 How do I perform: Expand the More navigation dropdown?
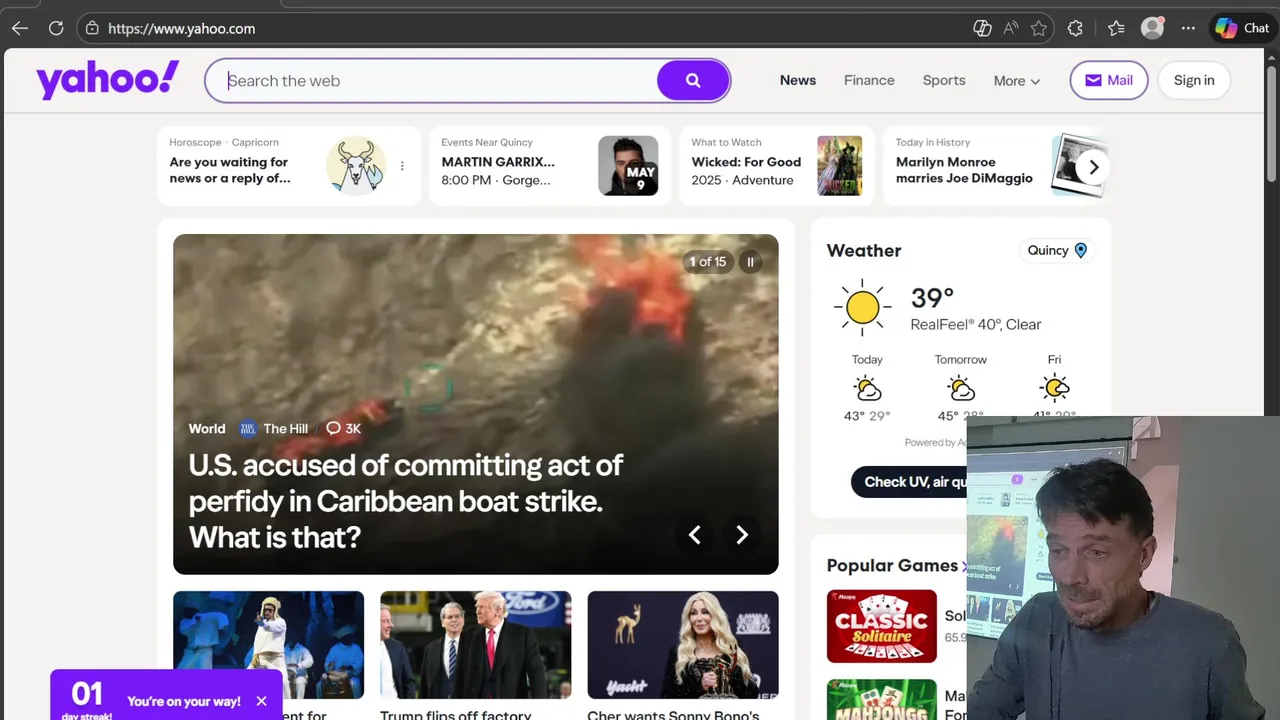pos(1017,81)
